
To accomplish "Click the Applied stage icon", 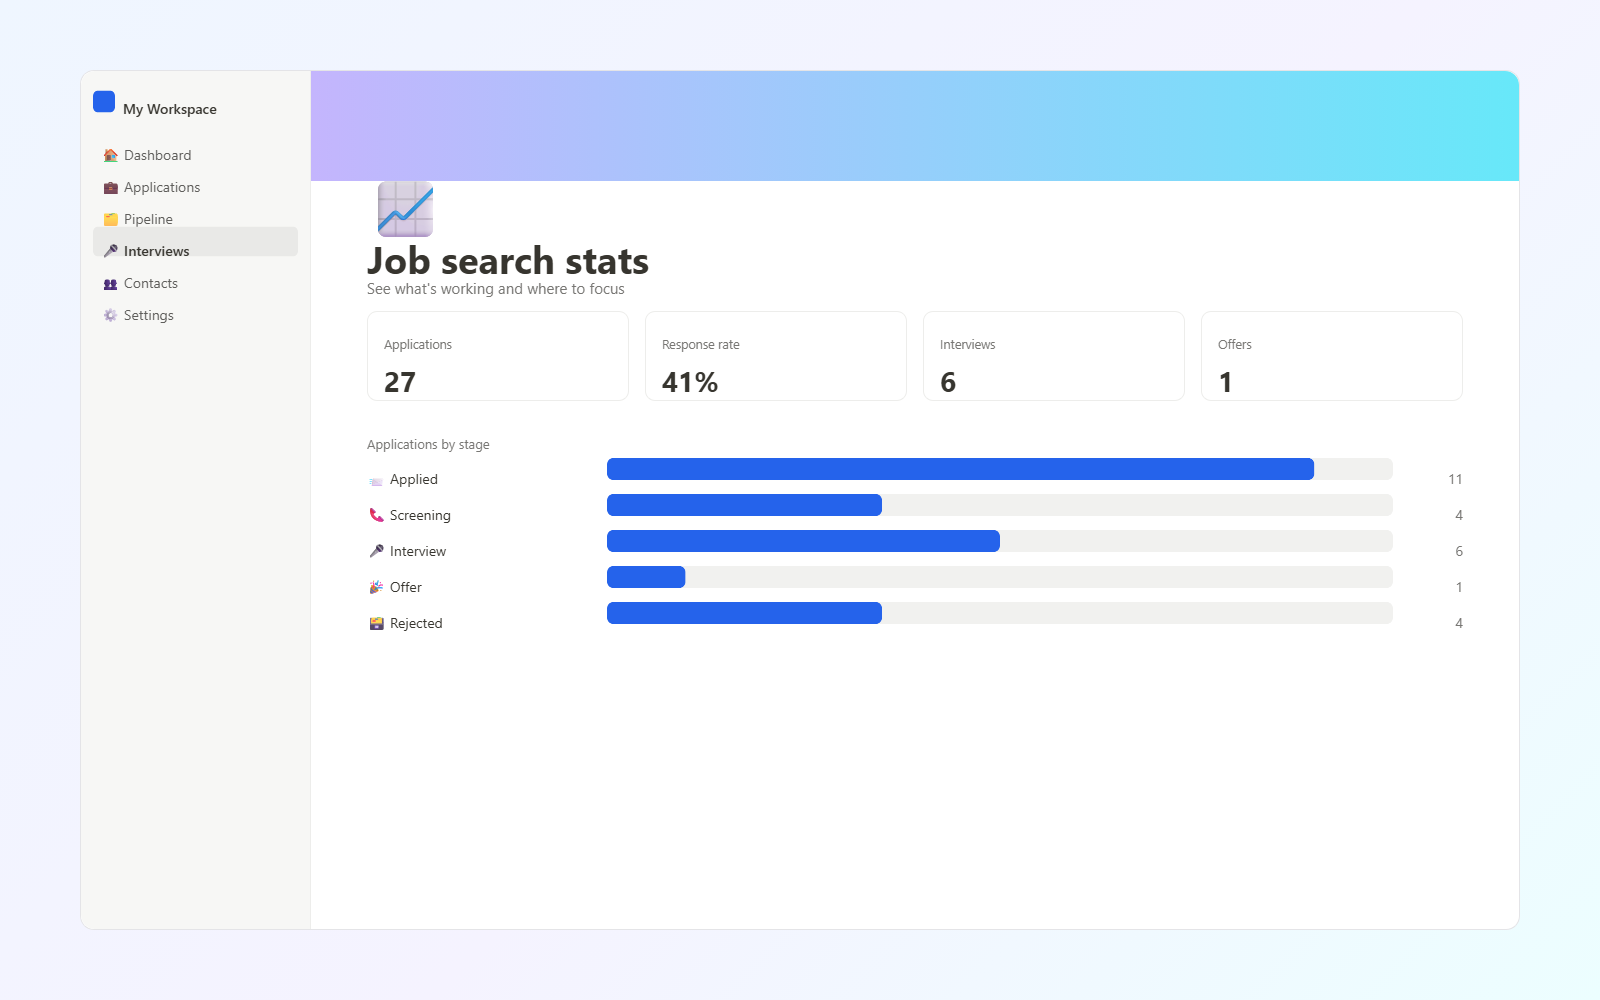I will point(376,480).
